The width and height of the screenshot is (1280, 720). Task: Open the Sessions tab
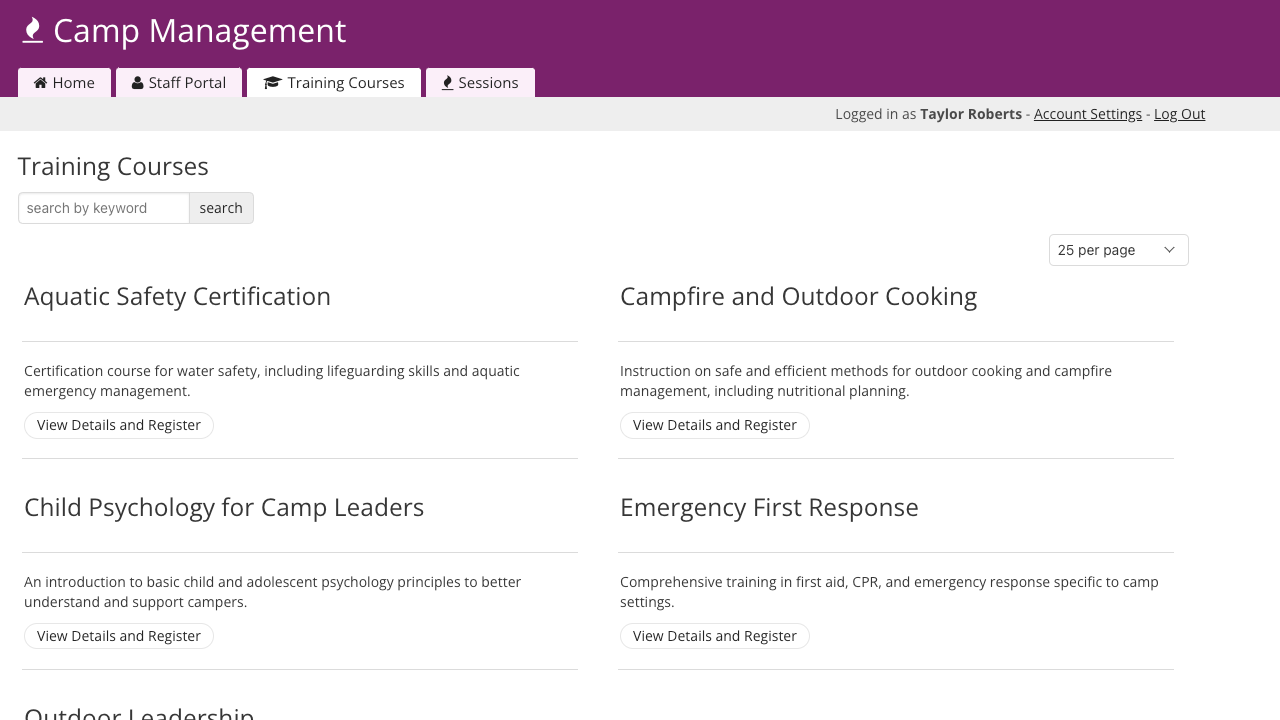coord(481,83)
